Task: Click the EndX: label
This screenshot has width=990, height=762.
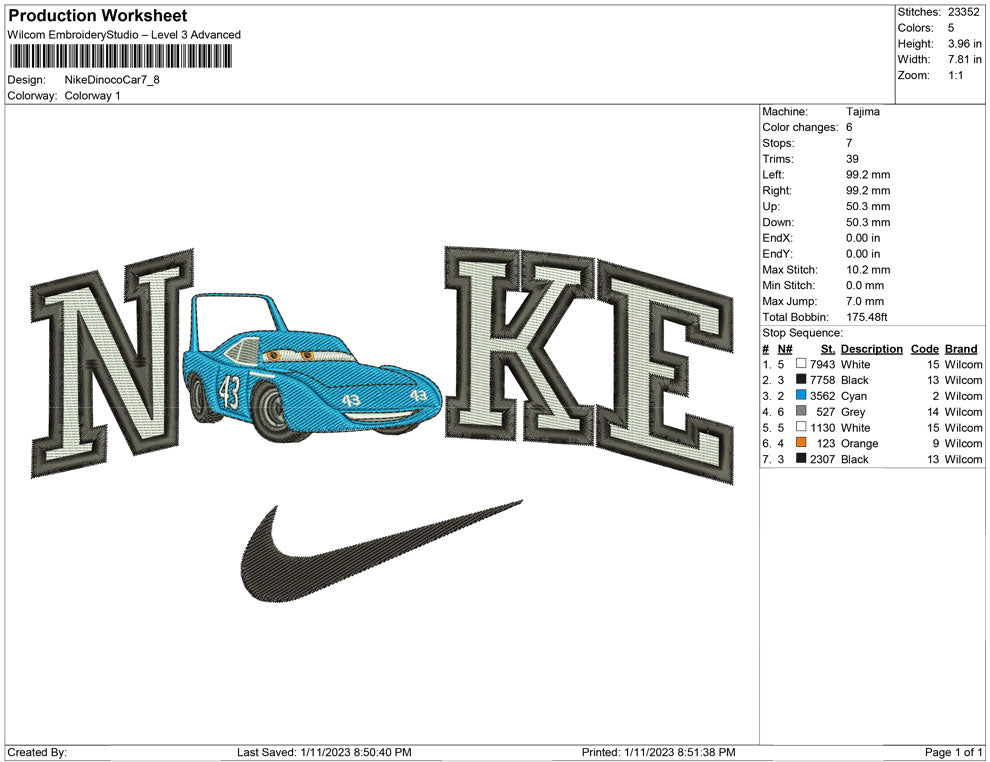Action: (777, 238)
